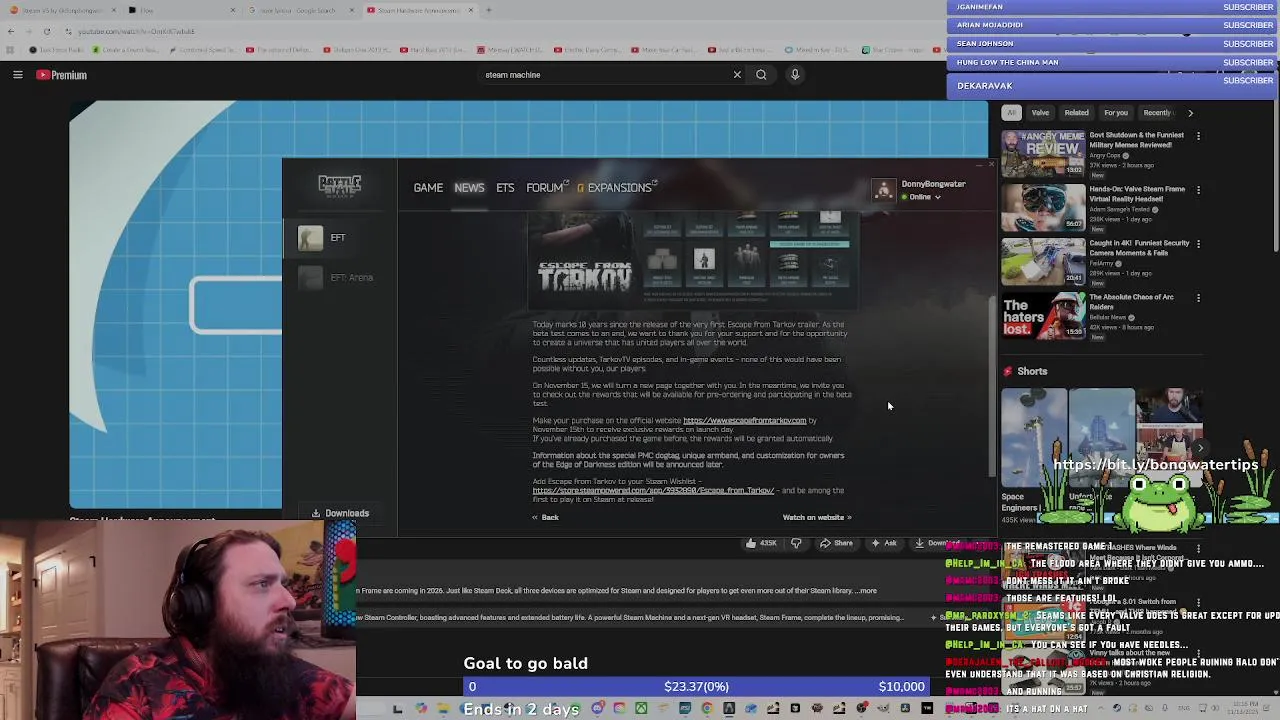Open Absolute Chaos of Arc Raiders video
Image resolution: width=1280 pixels, height=720 pixels.
coord(1043,316)
